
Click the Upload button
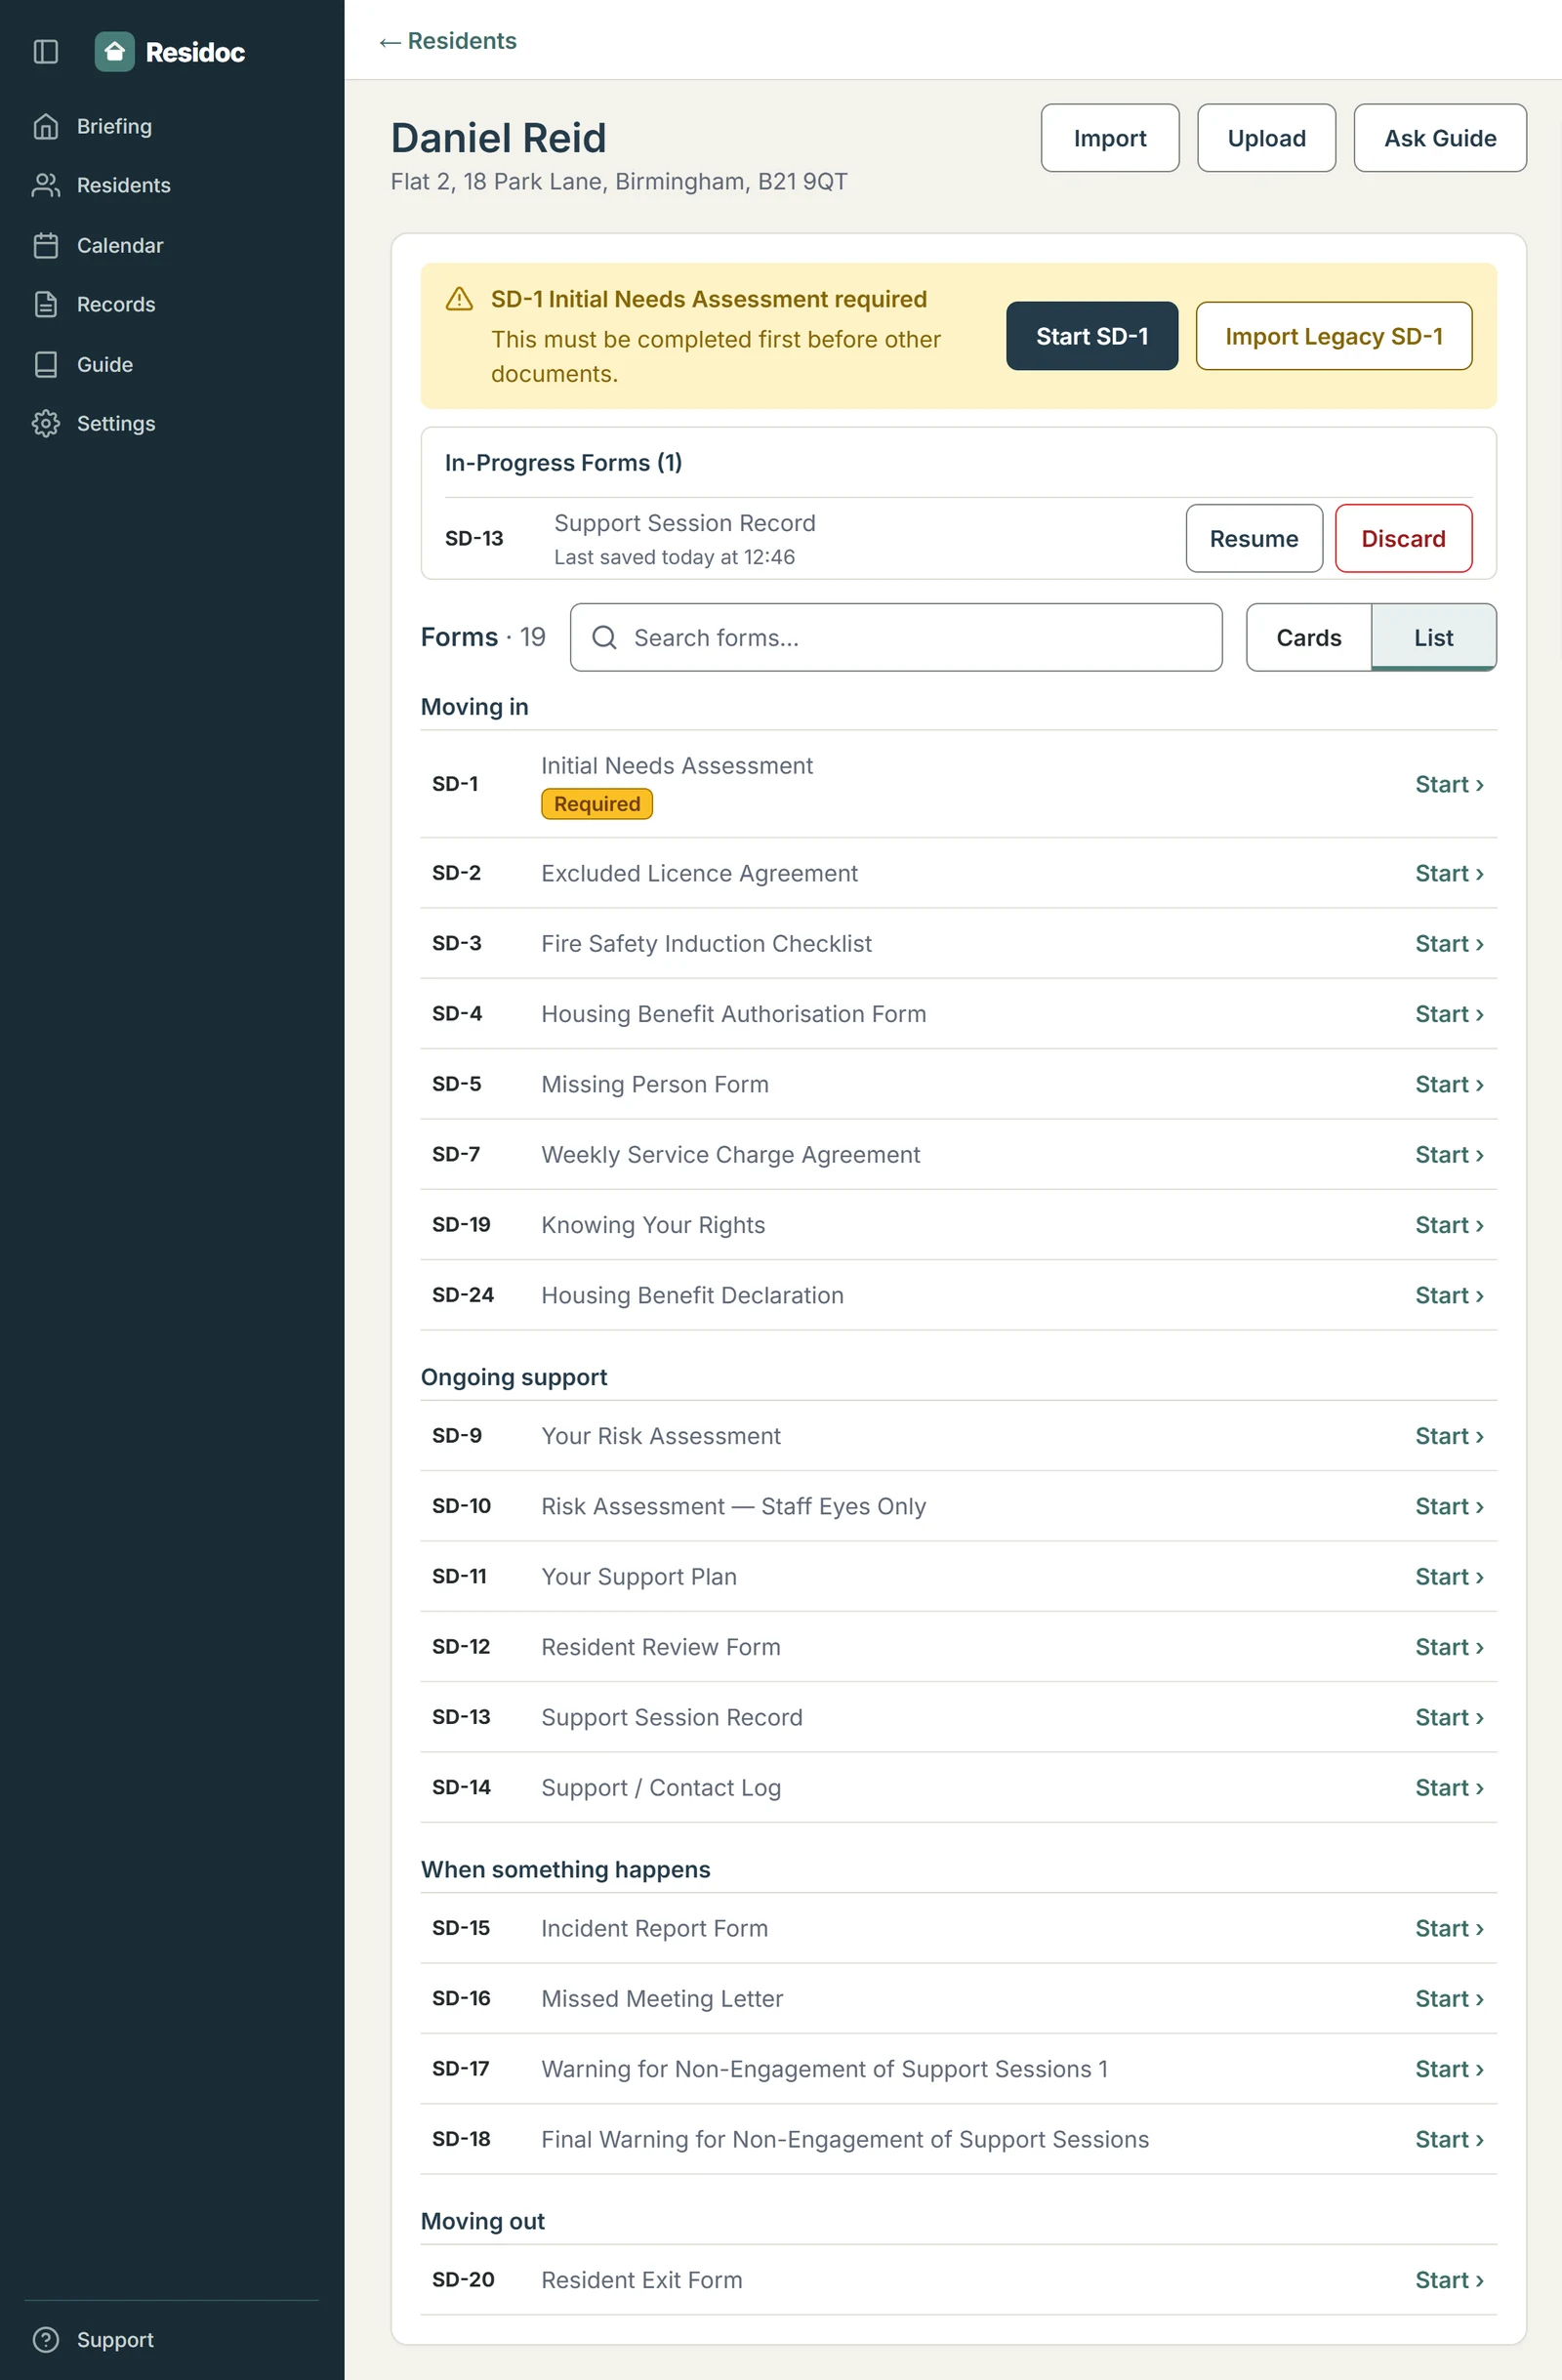(1266, 138)
